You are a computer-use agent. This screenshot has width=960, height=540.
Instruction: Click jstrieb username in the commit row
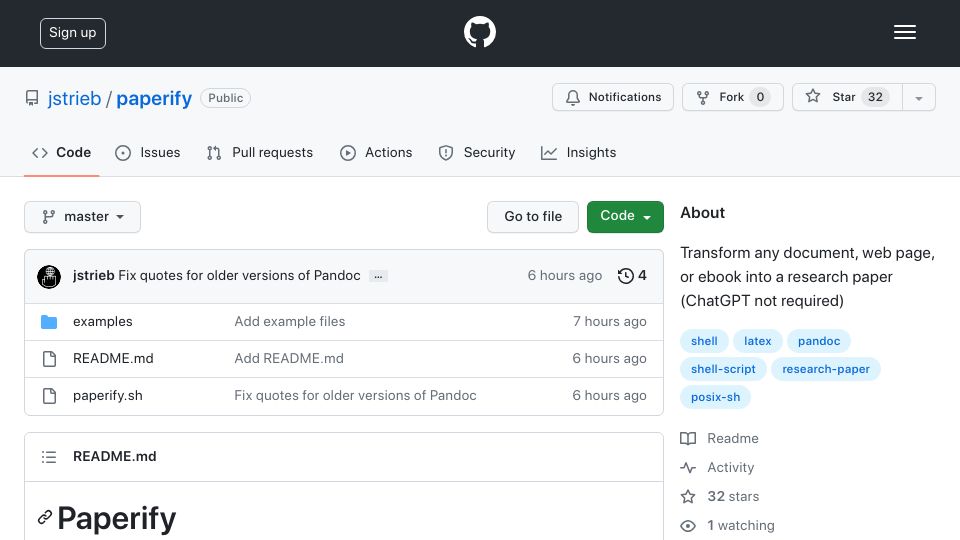point(94,276)
